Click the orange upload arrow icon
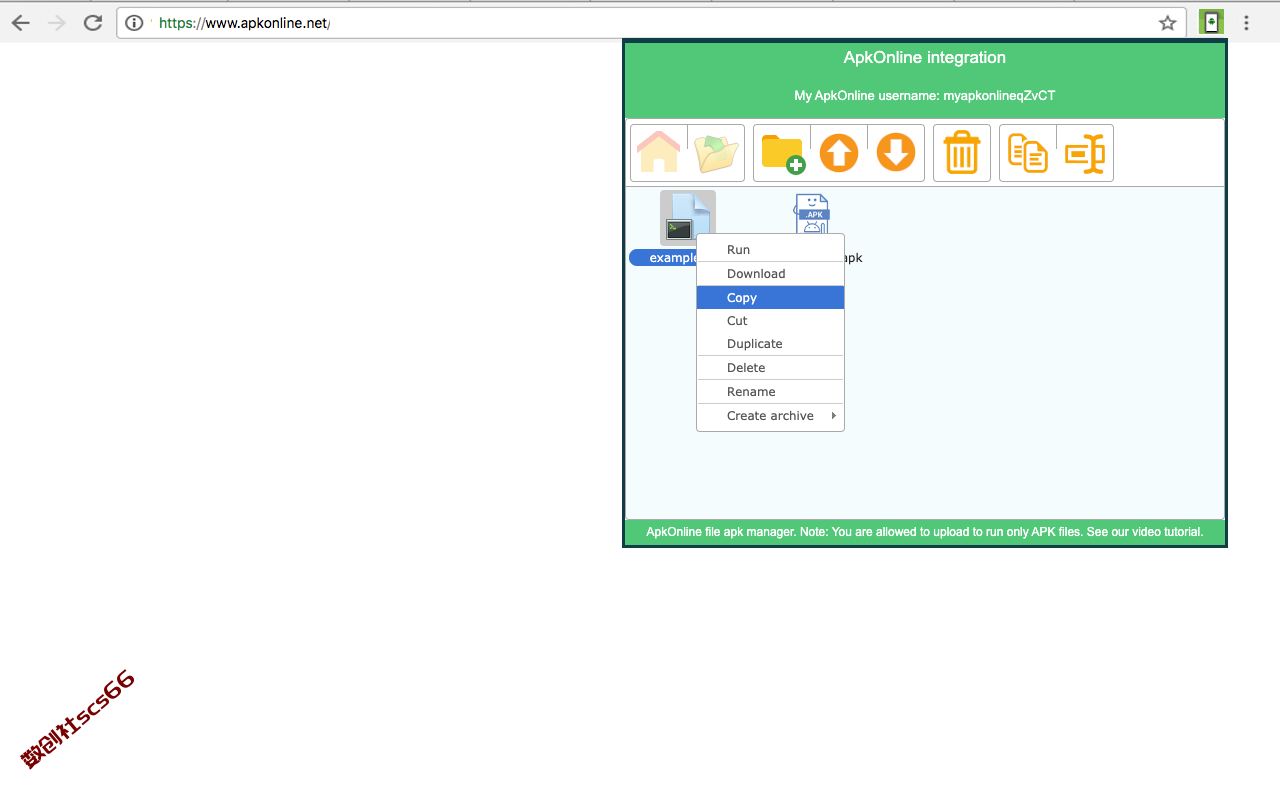1280x800 pixels. tap(839, 153)
